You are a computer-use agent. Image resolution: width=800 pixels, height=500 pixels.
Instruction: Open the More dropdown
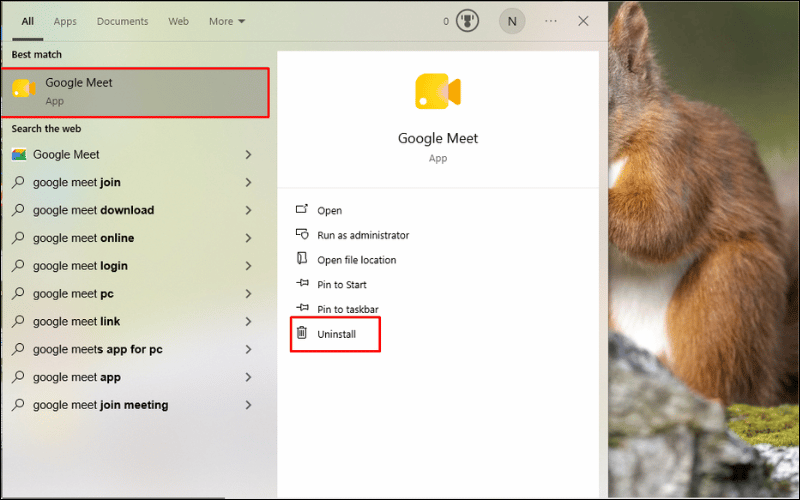pos(227,21)
